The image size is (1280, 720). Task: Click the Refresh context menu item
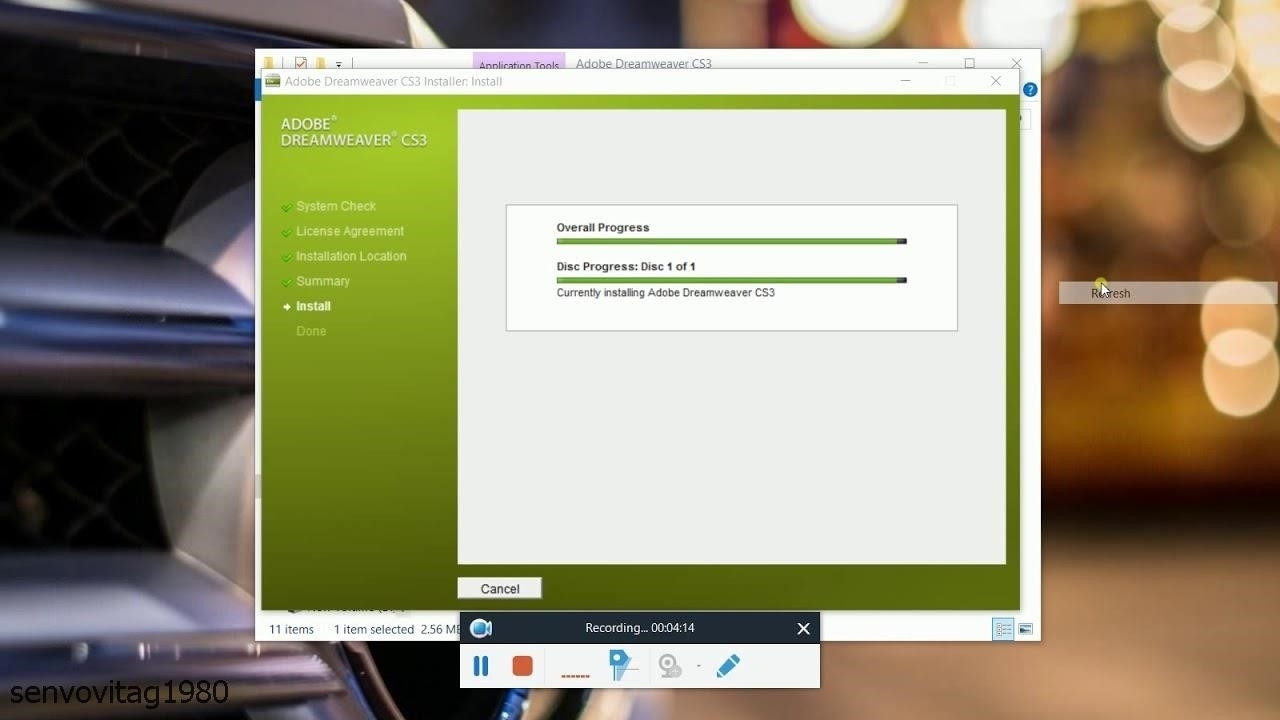tap(1168, 293)
